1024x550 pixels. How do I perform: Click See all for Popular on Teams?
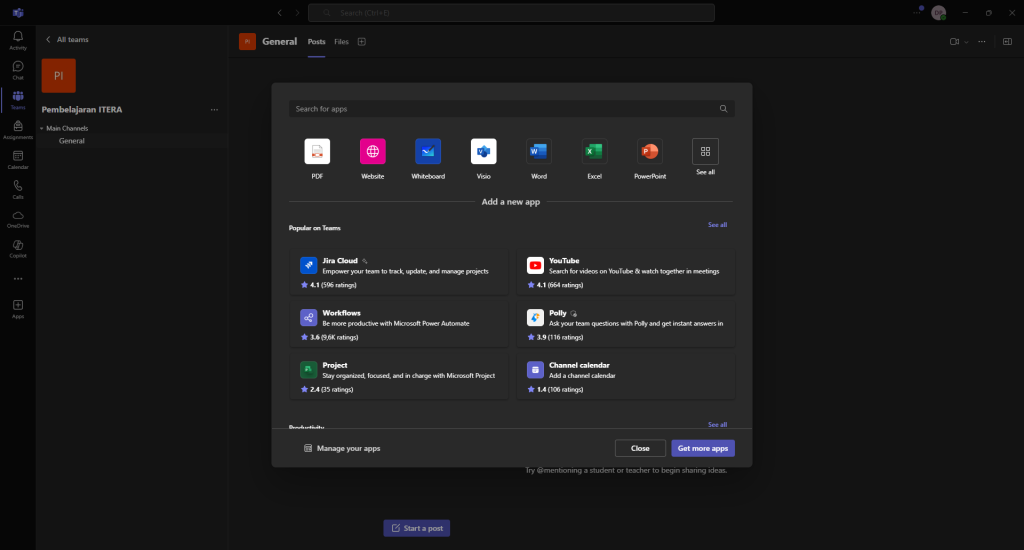(x=717, y=225)
